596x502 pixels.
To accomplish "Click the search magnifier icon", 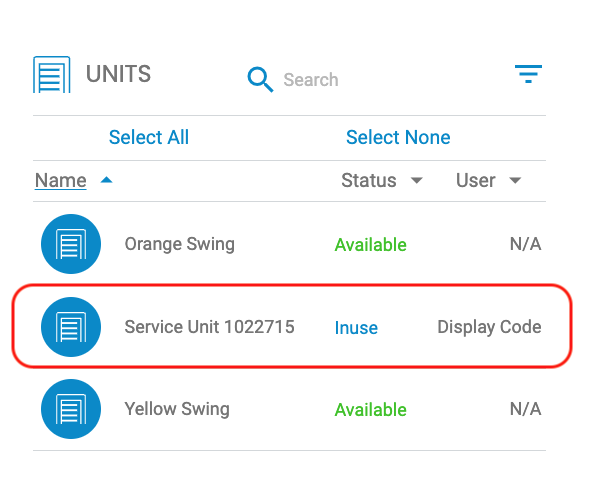I will [x=260, y=79].
